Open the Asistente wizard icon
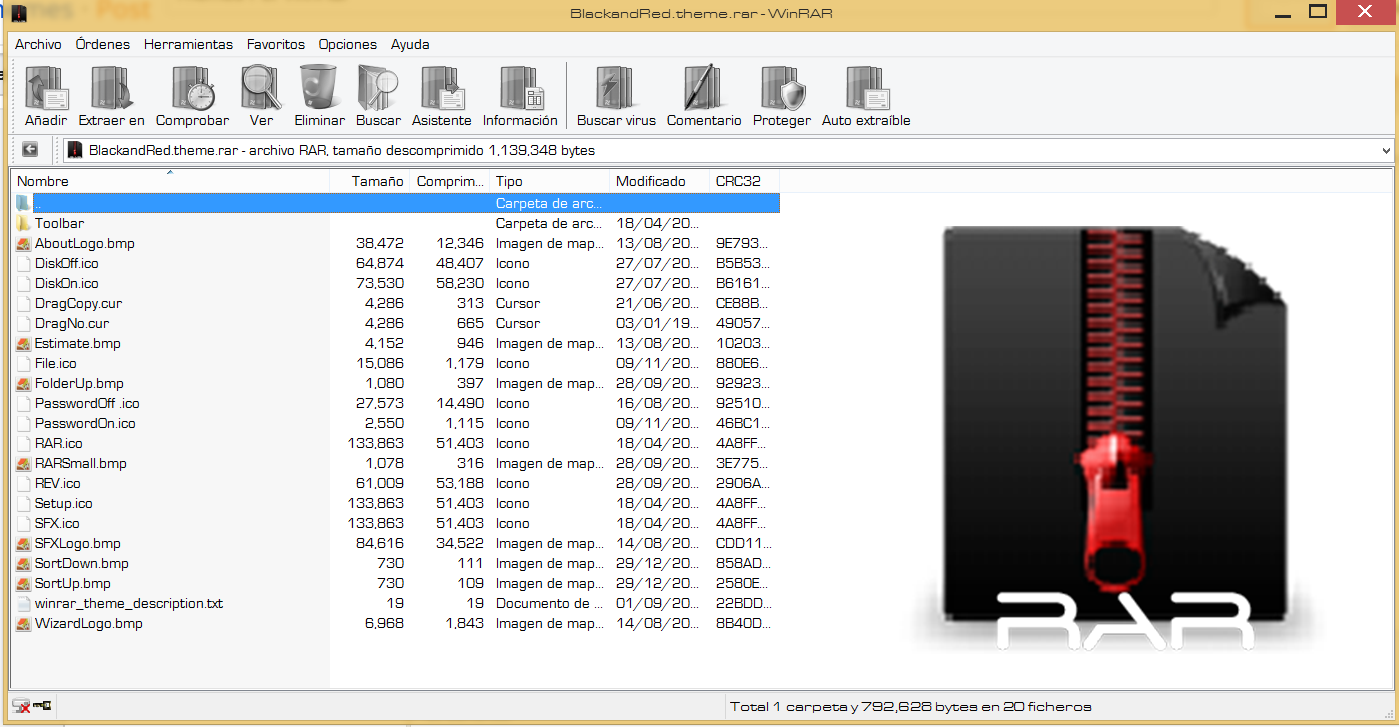The height and width of the screenshot is (727, 1399). coord(441,88)
